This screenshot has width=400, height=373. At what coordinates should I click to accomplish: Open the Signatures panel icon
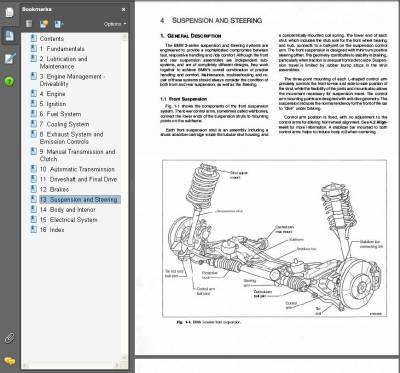(x=9, y=58)
